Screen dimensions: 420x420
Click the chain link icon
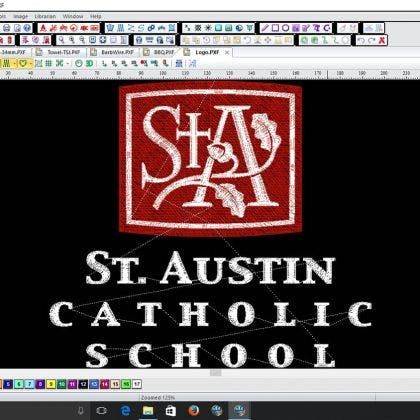tap(151, 28)
